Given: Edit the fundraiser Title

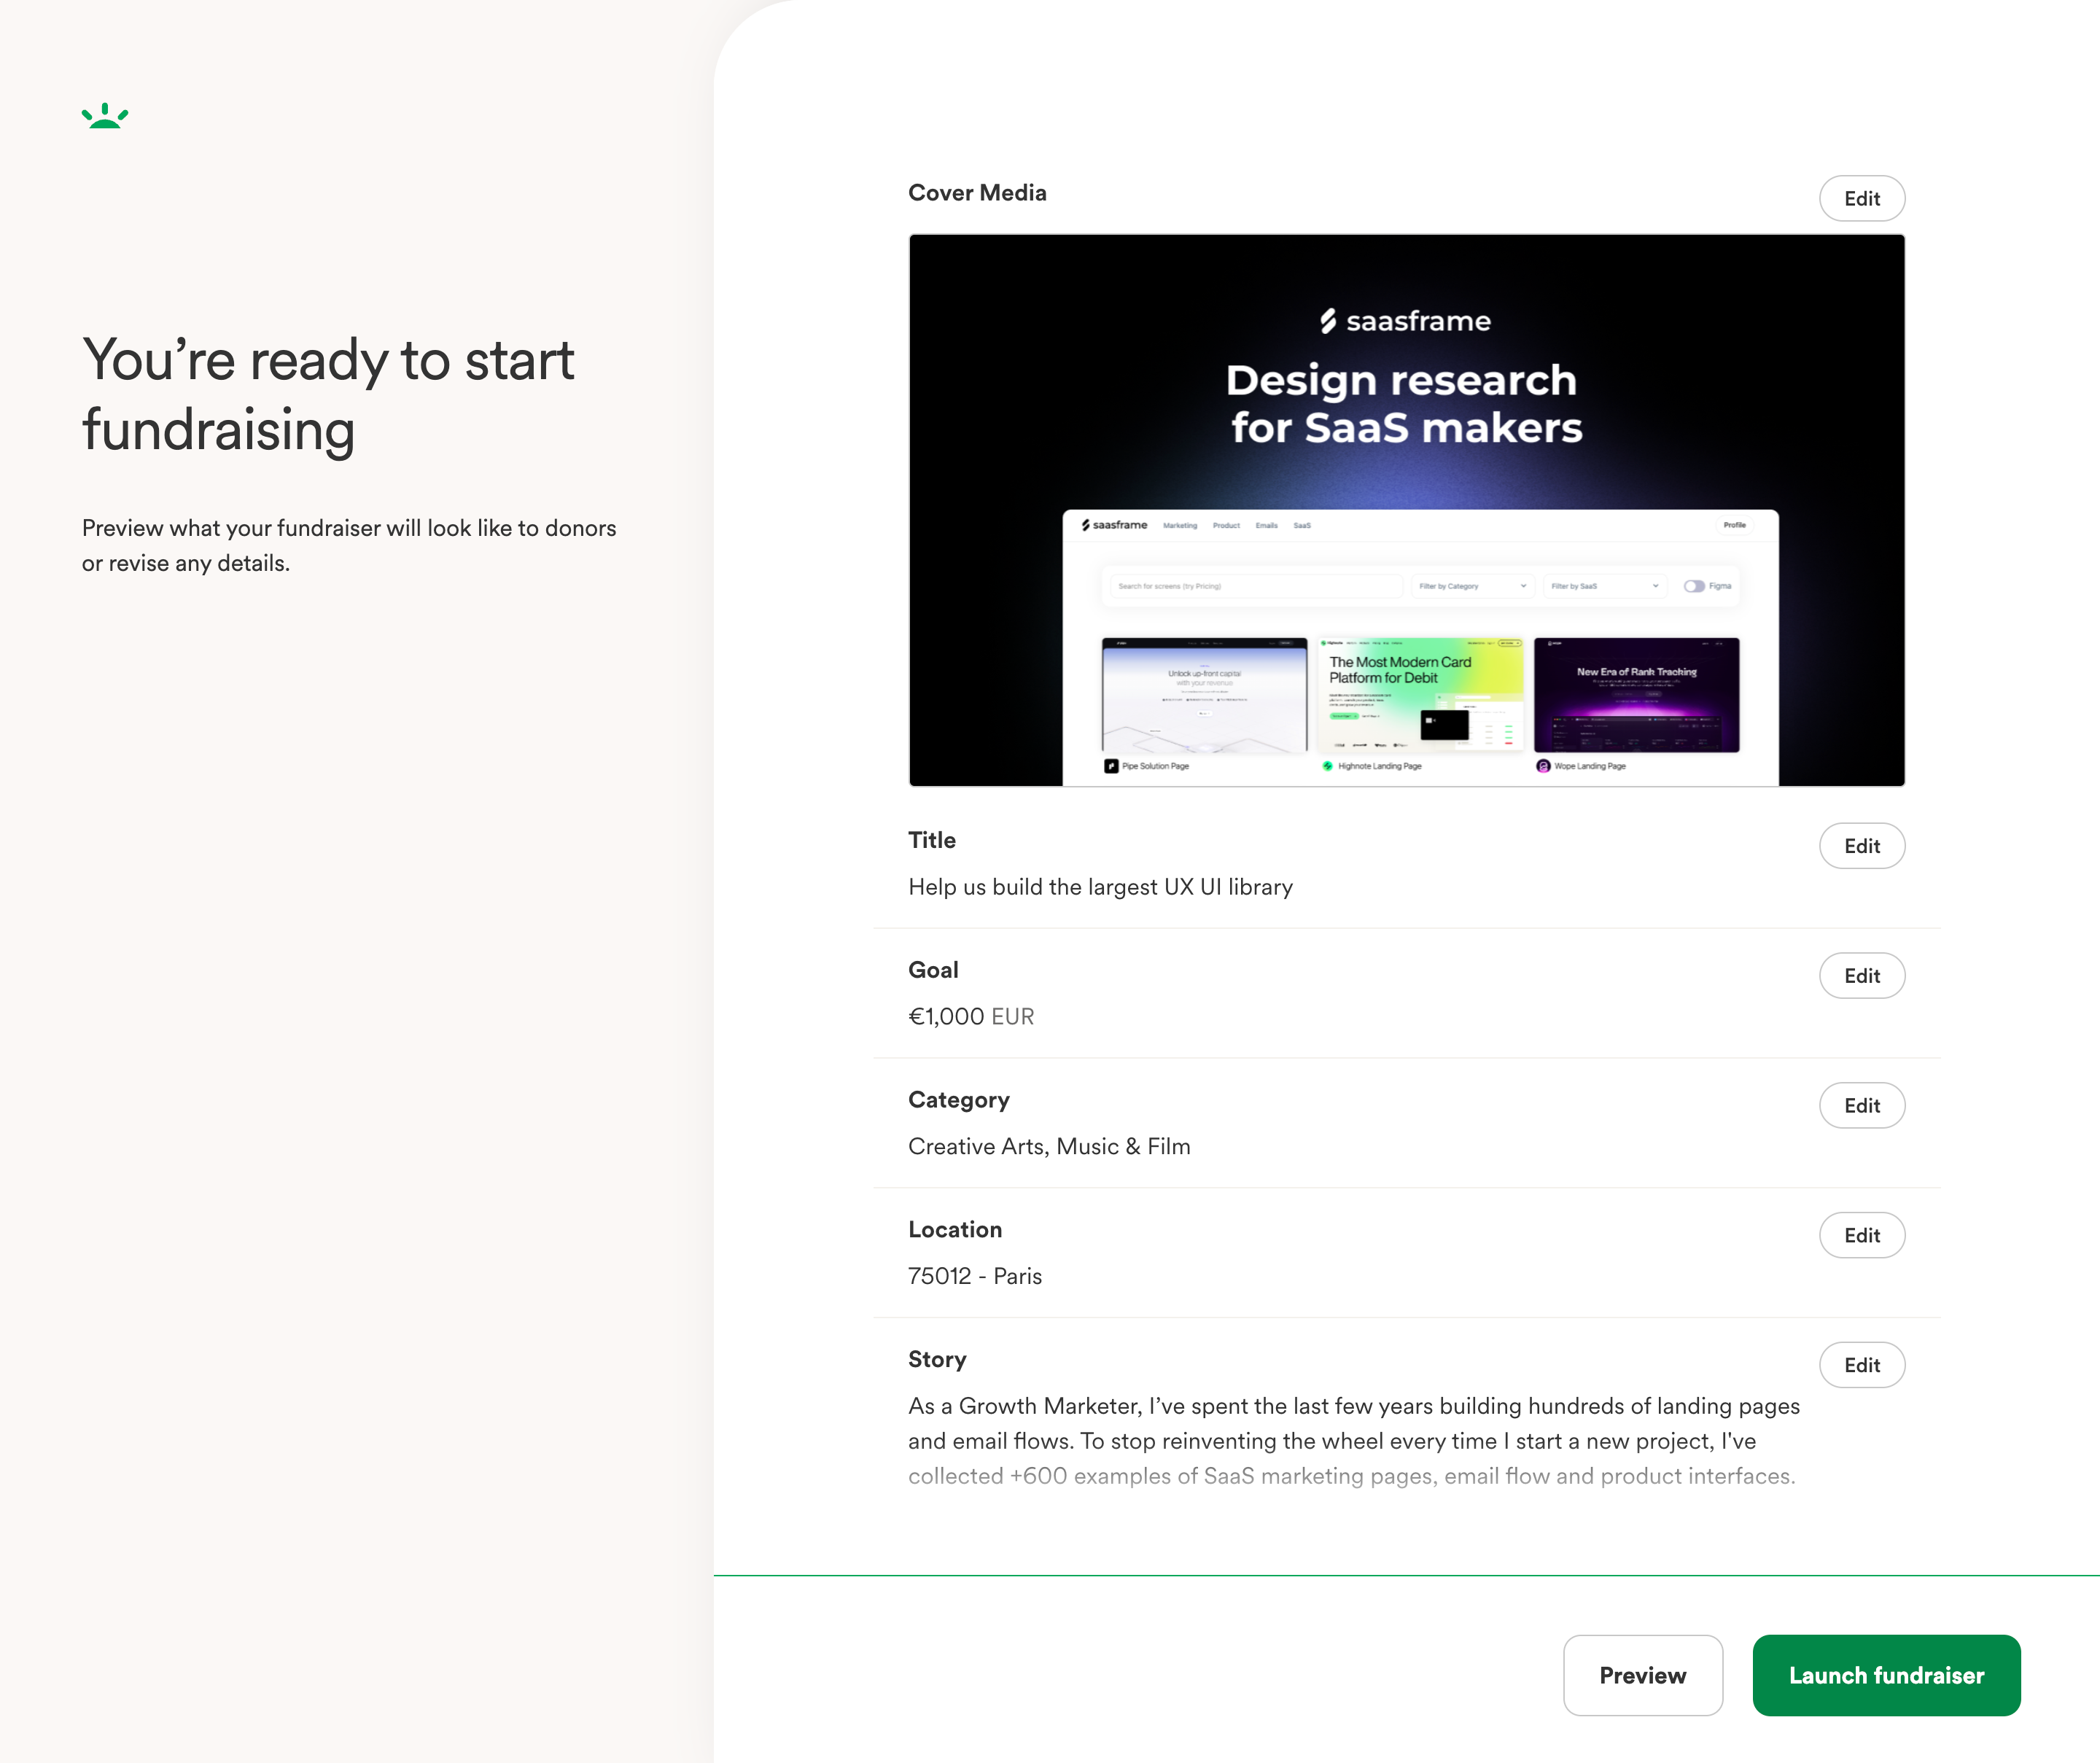Looking at the screenshot, I should [x=1861, y=845].
